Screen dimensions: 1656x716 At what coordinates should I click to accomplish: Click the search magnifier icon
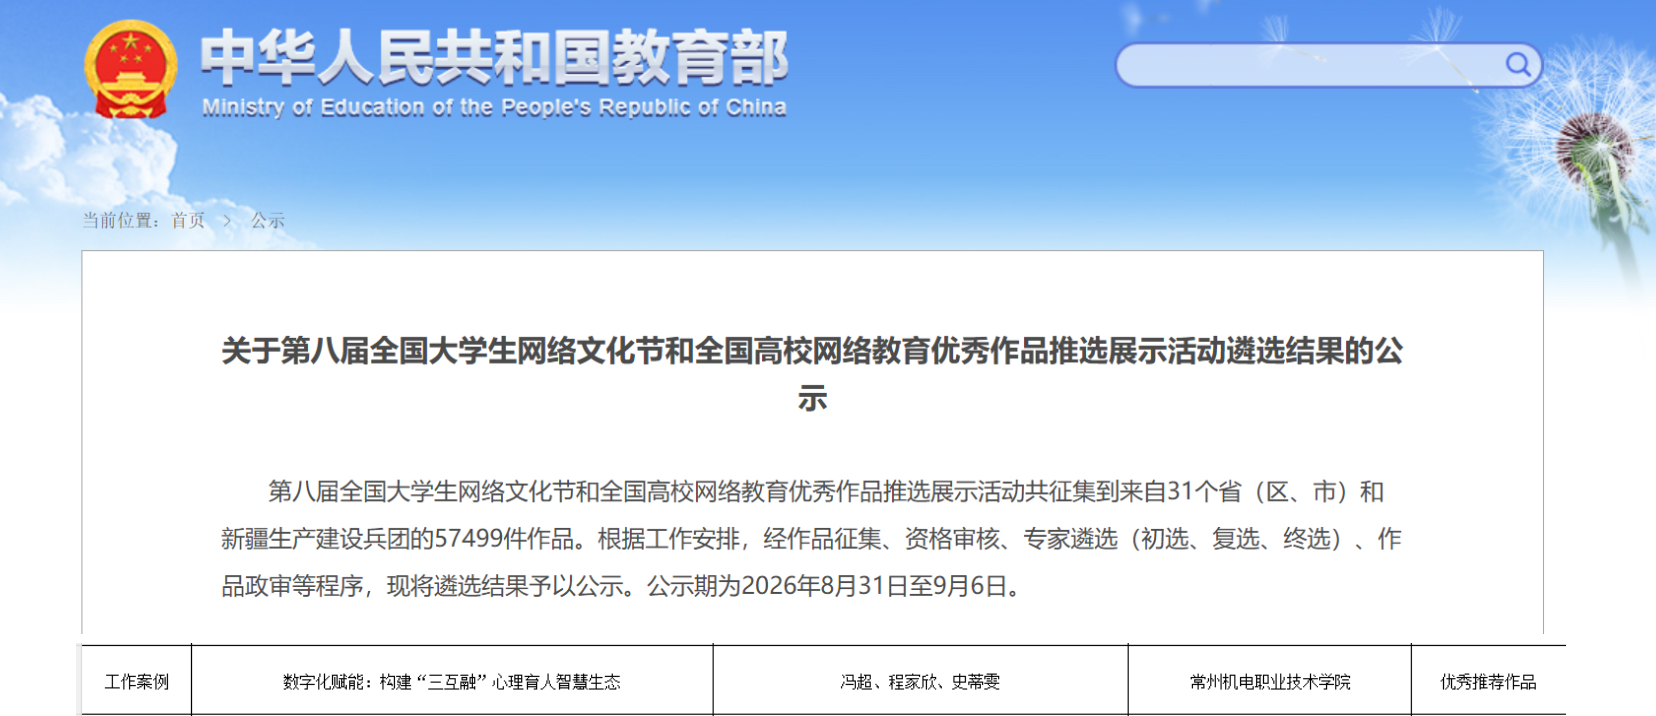coord(1518,65)
